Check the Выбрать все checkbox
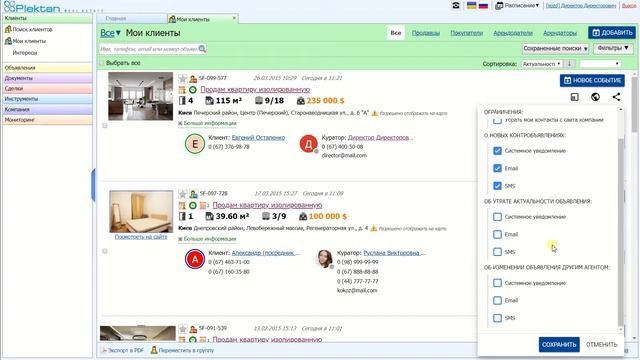This screenshot has height=360, width=640. point(102,63)
